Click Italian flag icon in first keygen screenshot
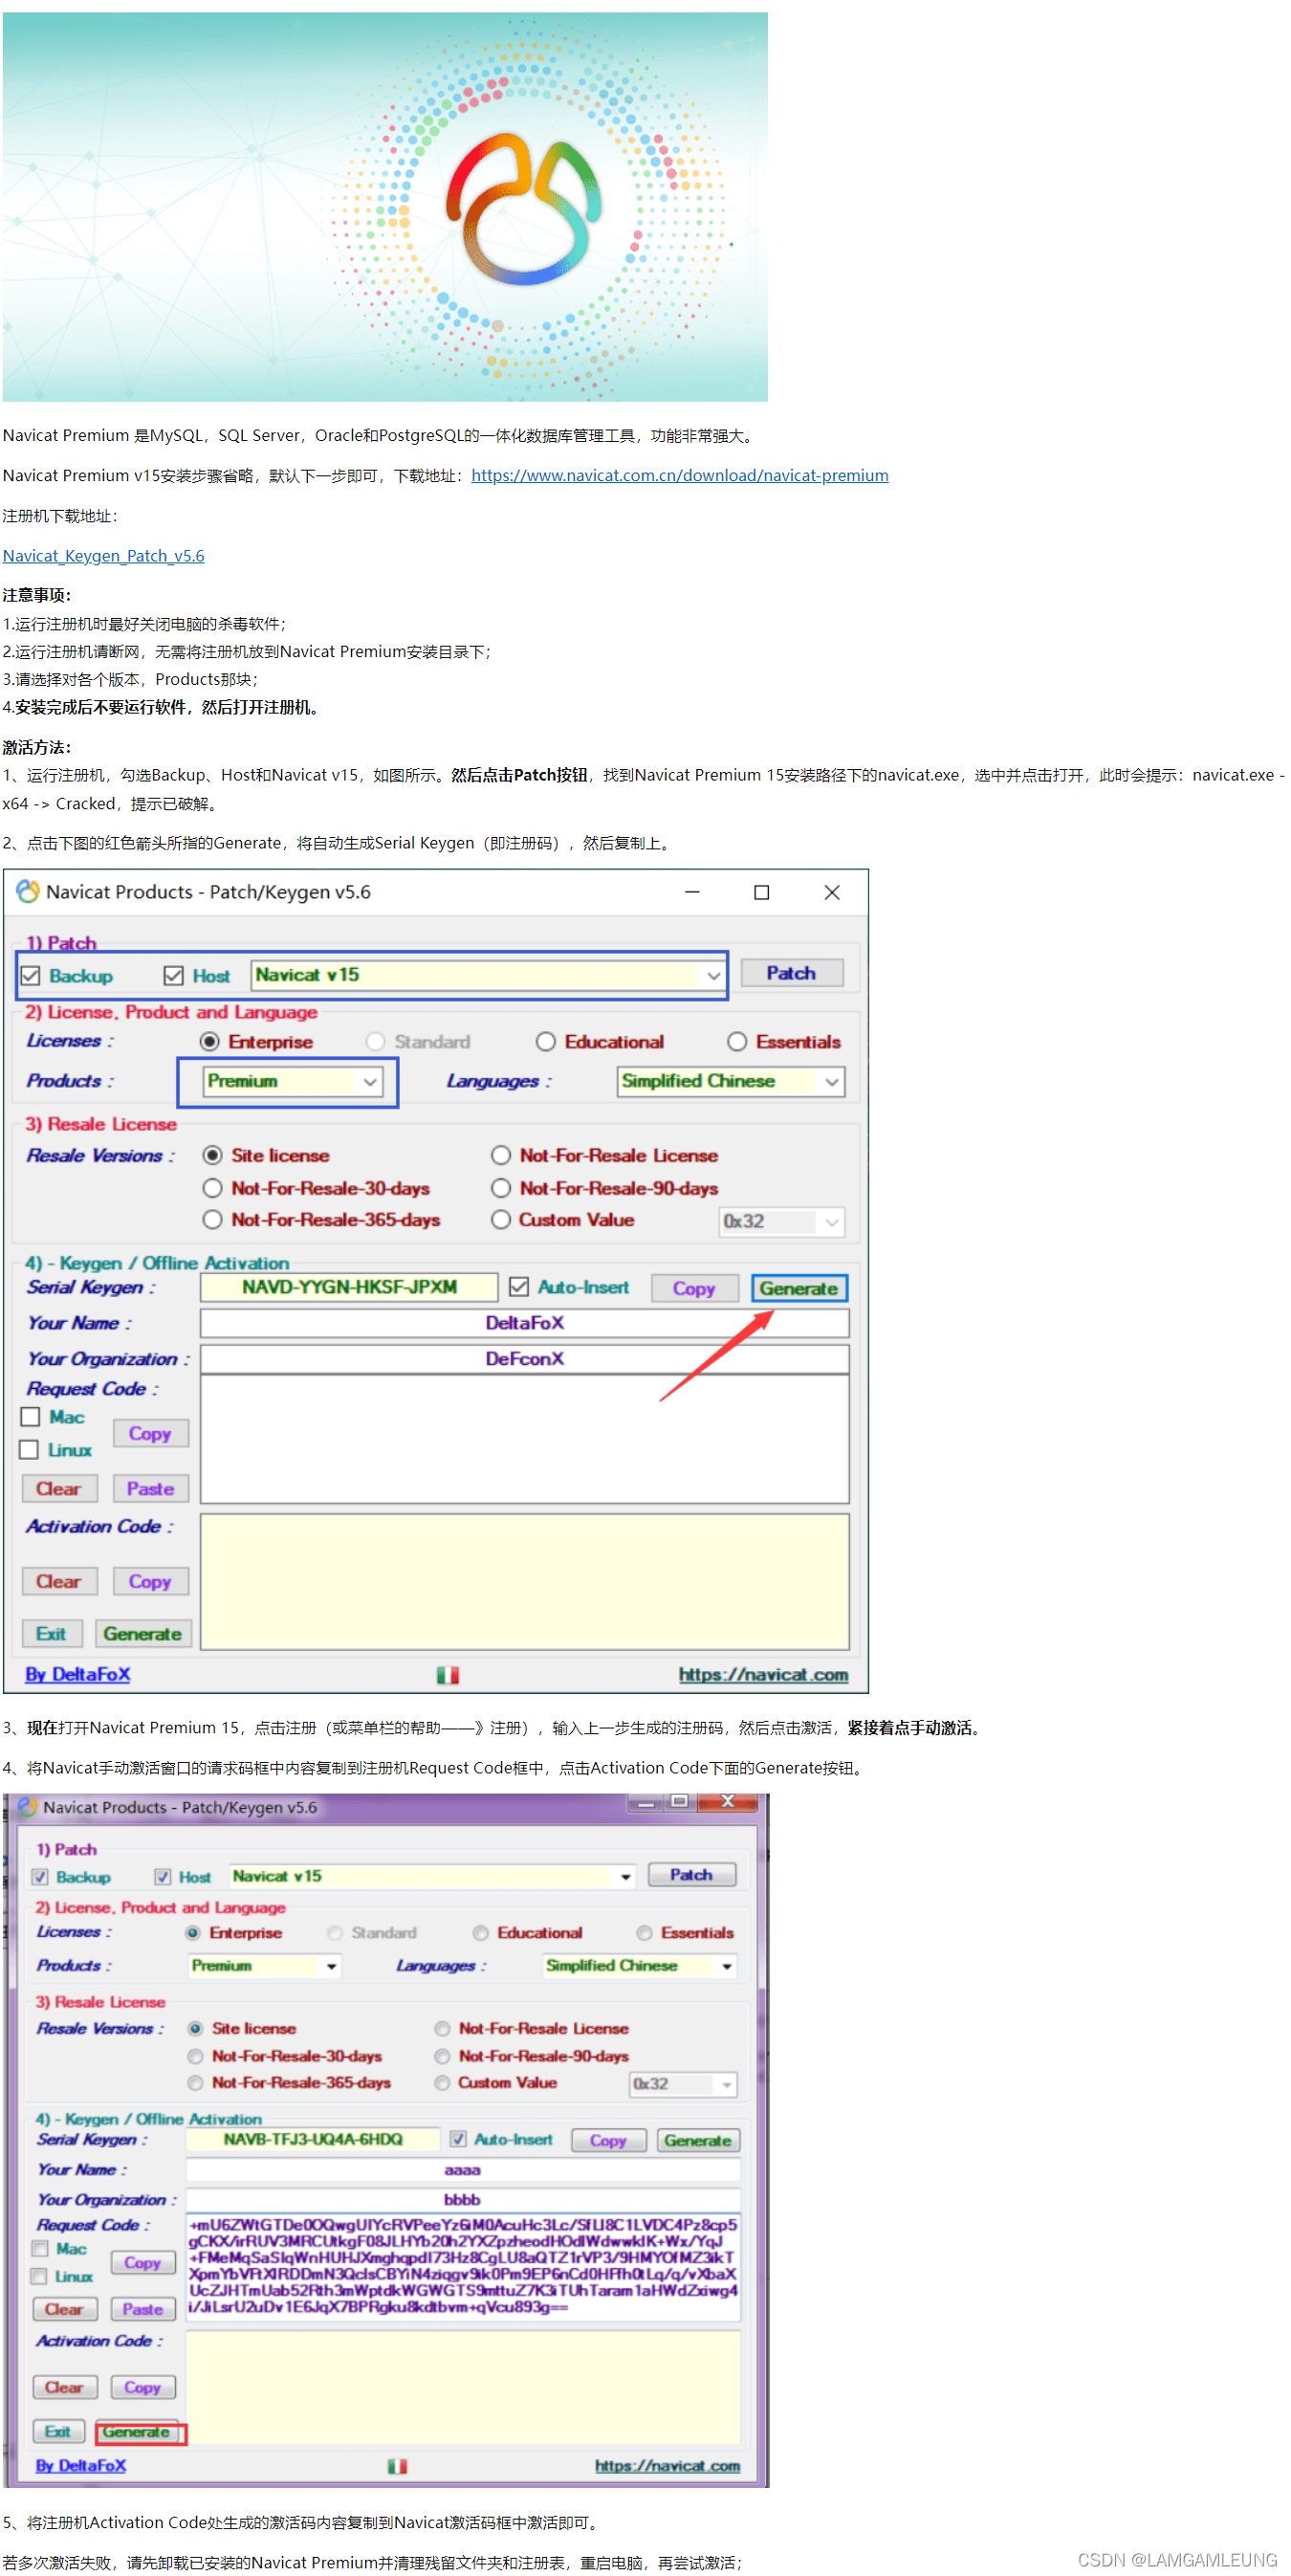 click(x=448, y=1675)
